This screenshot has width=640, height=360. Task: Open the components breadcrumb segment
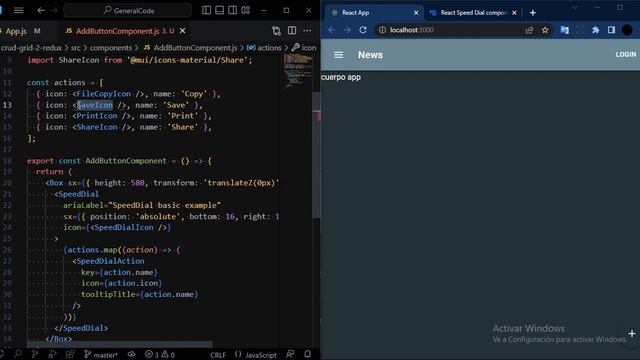coord(111,48)
